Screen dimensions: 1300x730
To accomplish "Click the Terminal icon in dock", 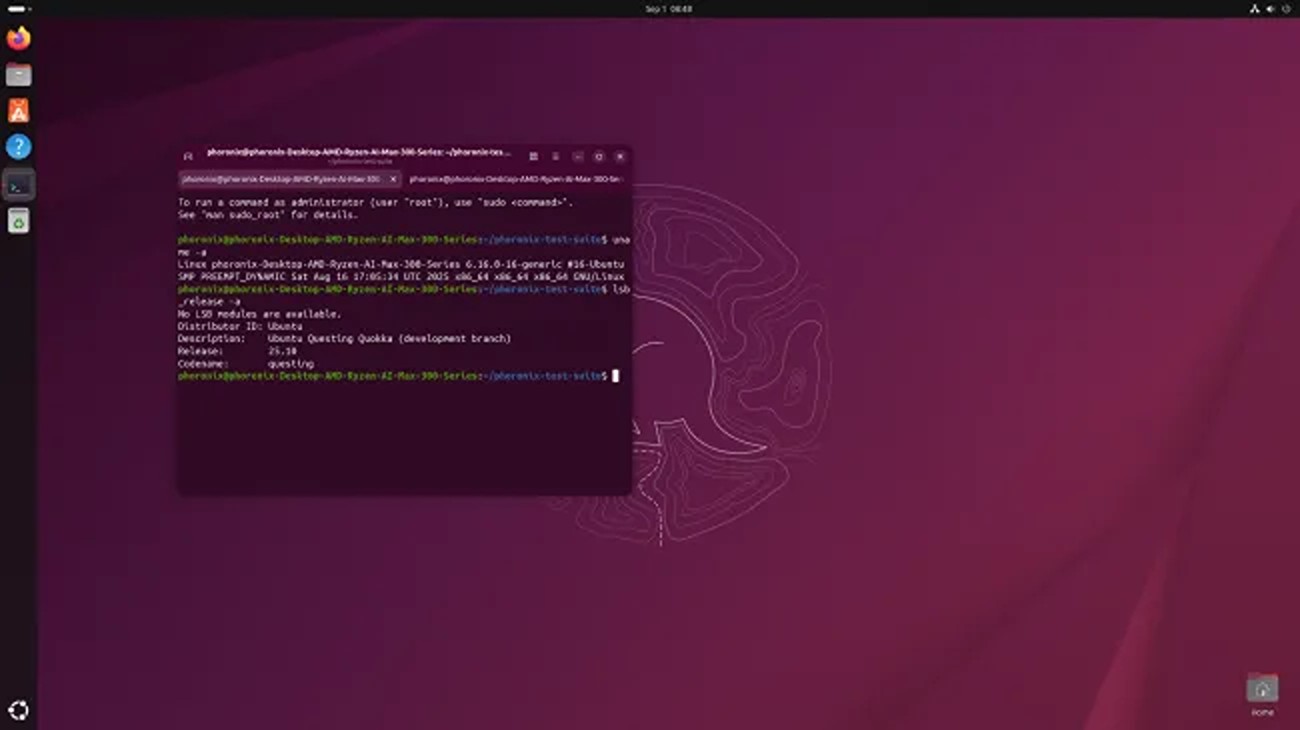I will click(x=18, y=184).
